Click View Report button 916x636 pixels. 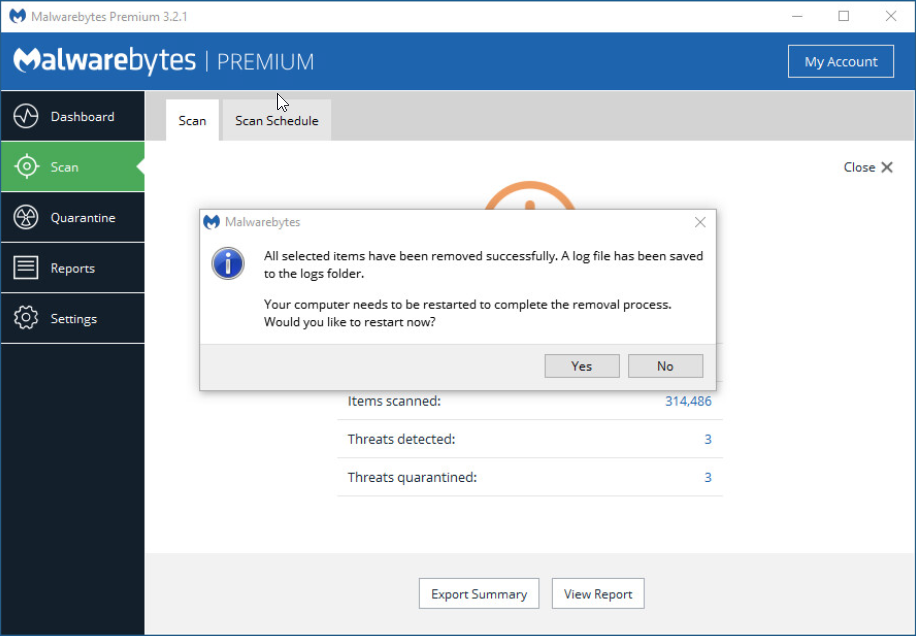tap(598, 594)
